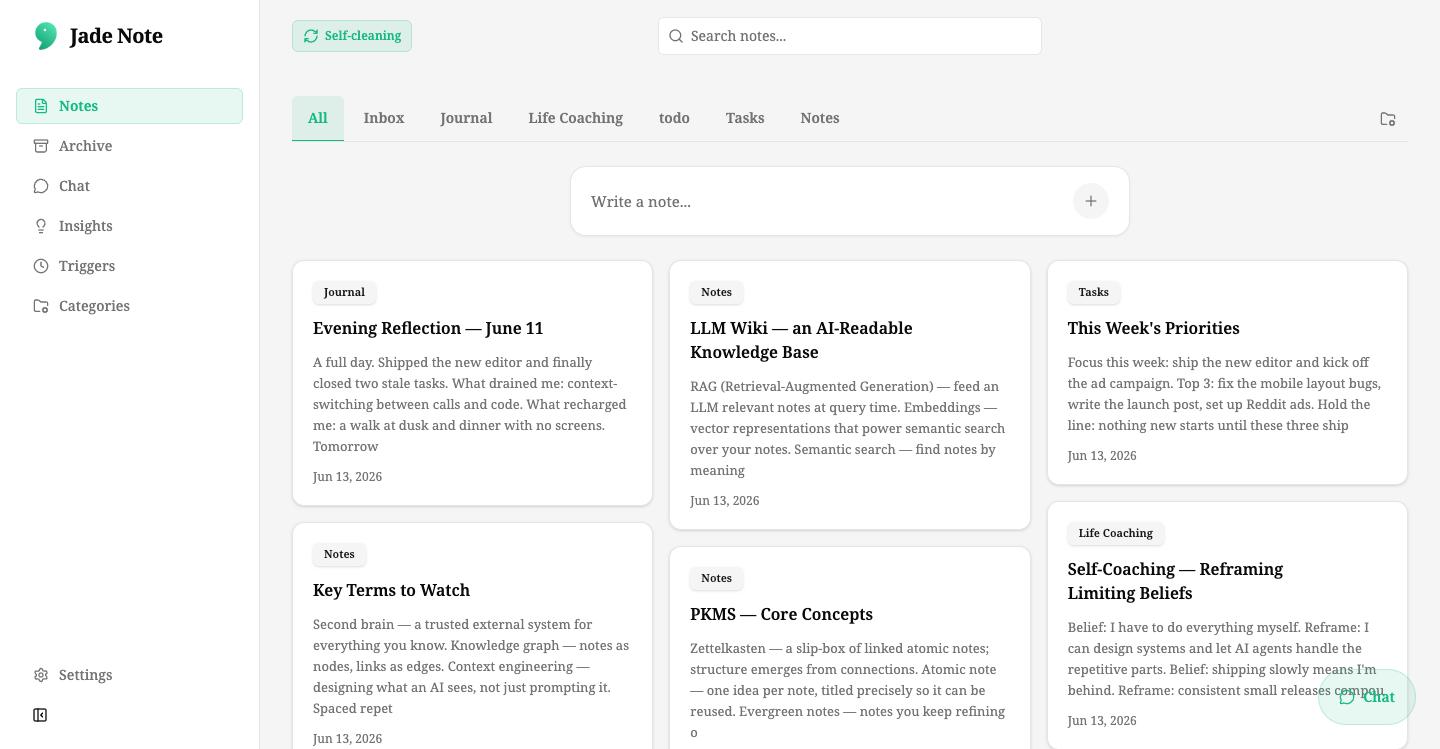Open Settings in the sidebar

pos(129,675)
